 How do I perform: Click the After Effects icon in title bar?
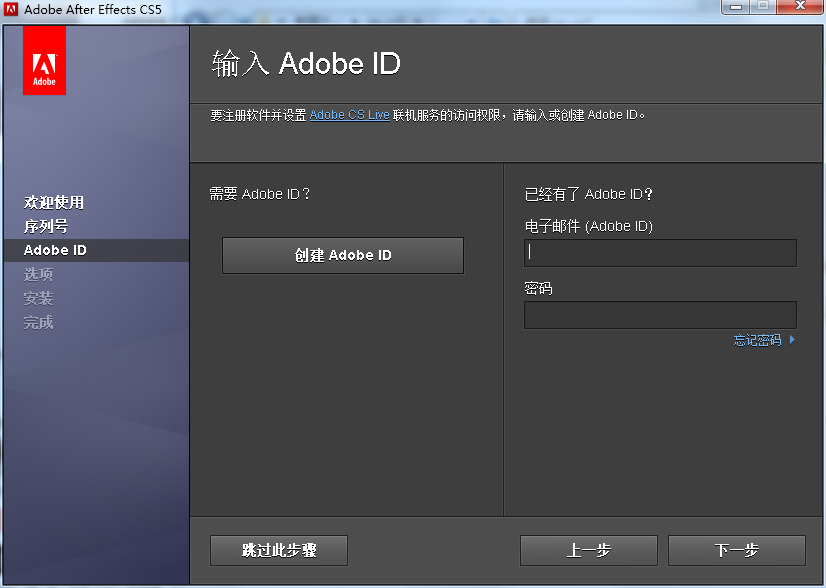[10, 9]
